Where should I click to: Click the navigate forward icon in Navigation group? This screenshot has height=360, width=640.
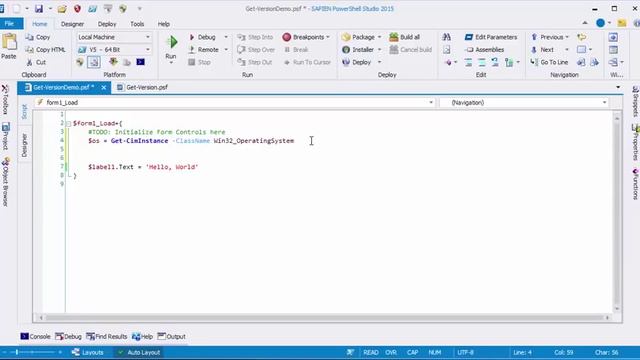[x=595, y=62]
